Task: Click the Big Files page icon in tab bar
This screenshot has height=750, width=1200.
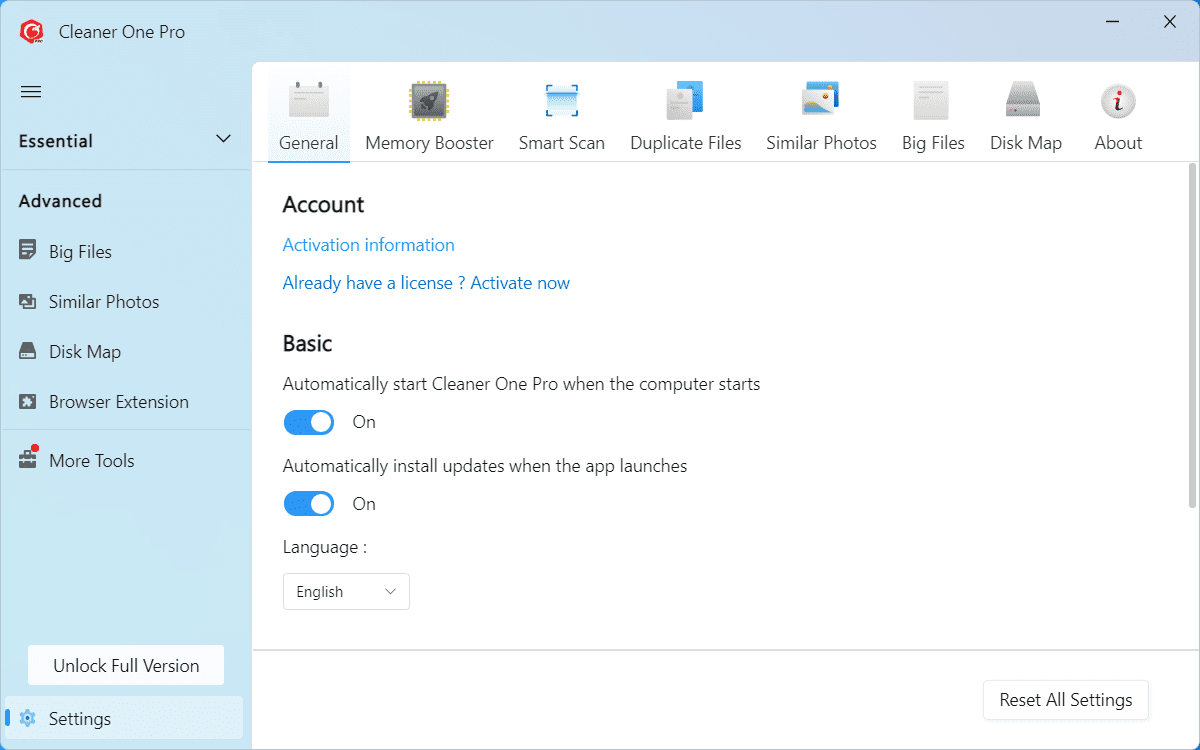Action: pos(931,101)
